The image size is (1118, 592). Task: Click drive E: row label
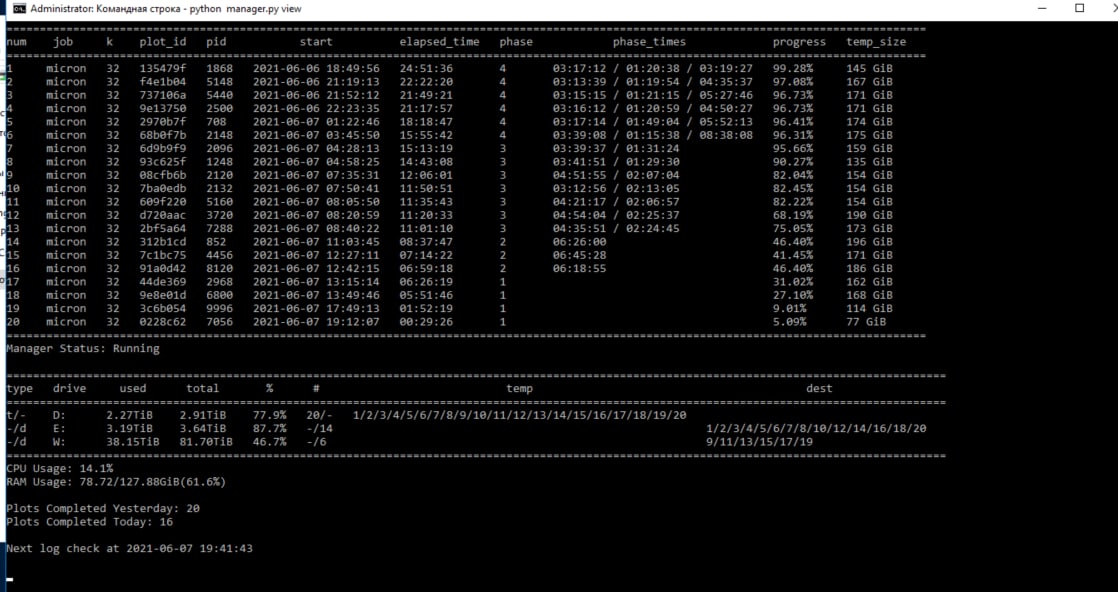point(59,429)
